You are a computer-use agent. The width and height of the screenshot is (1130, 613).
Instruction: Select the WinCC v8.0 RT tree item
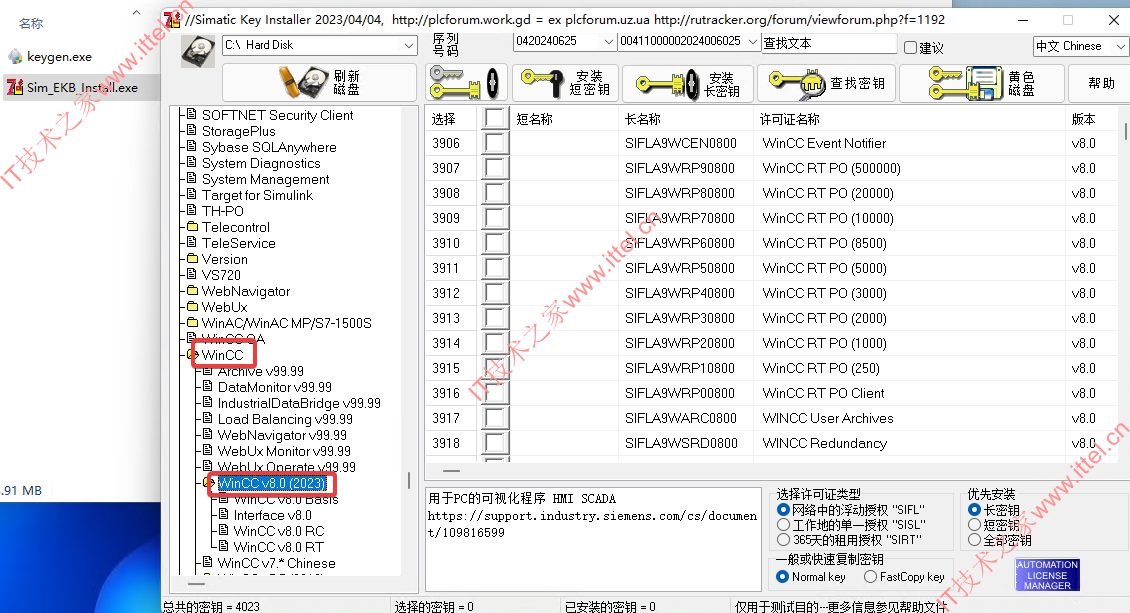pyautogui.click(x=278, y=547)
